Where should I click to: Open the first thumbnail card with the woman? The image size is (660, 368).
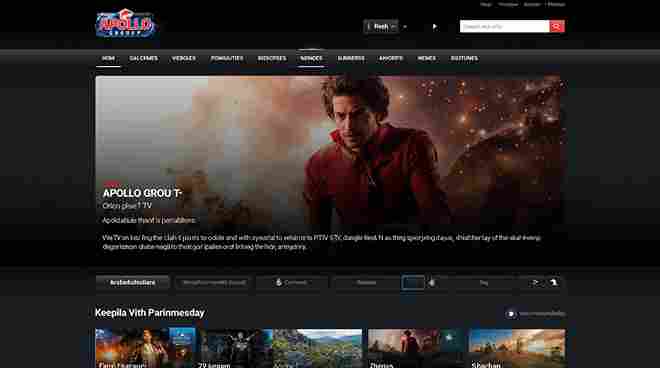(145, 348)
